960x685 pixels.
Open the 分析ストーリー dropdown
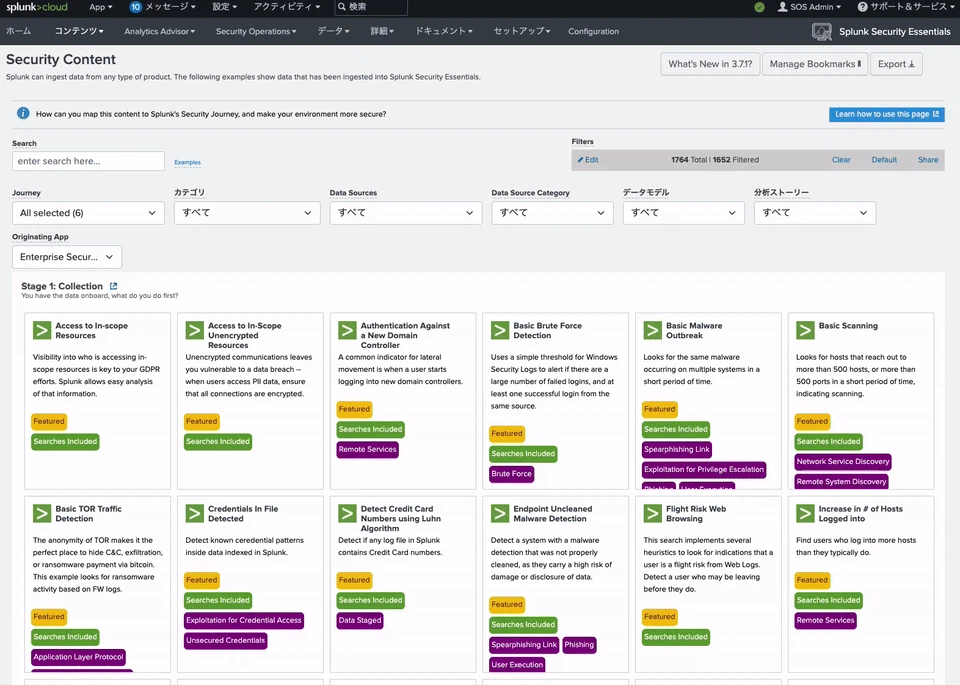click(x=815, y=213)
